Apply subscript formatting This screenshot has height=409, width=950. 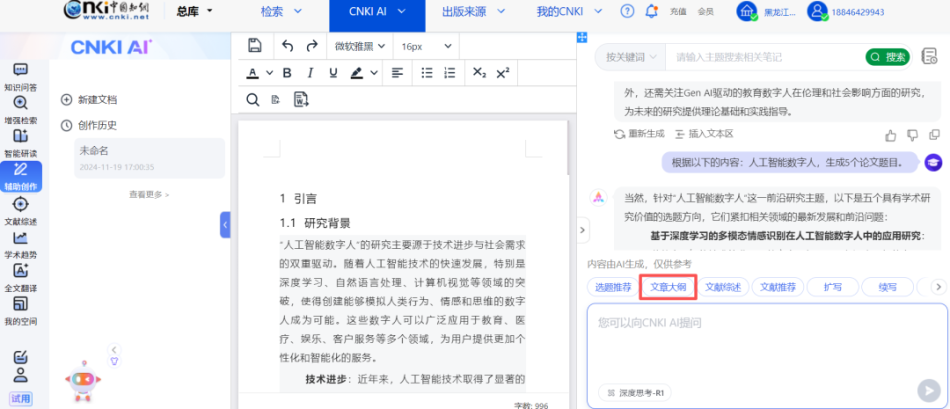(x=479, y=73)
